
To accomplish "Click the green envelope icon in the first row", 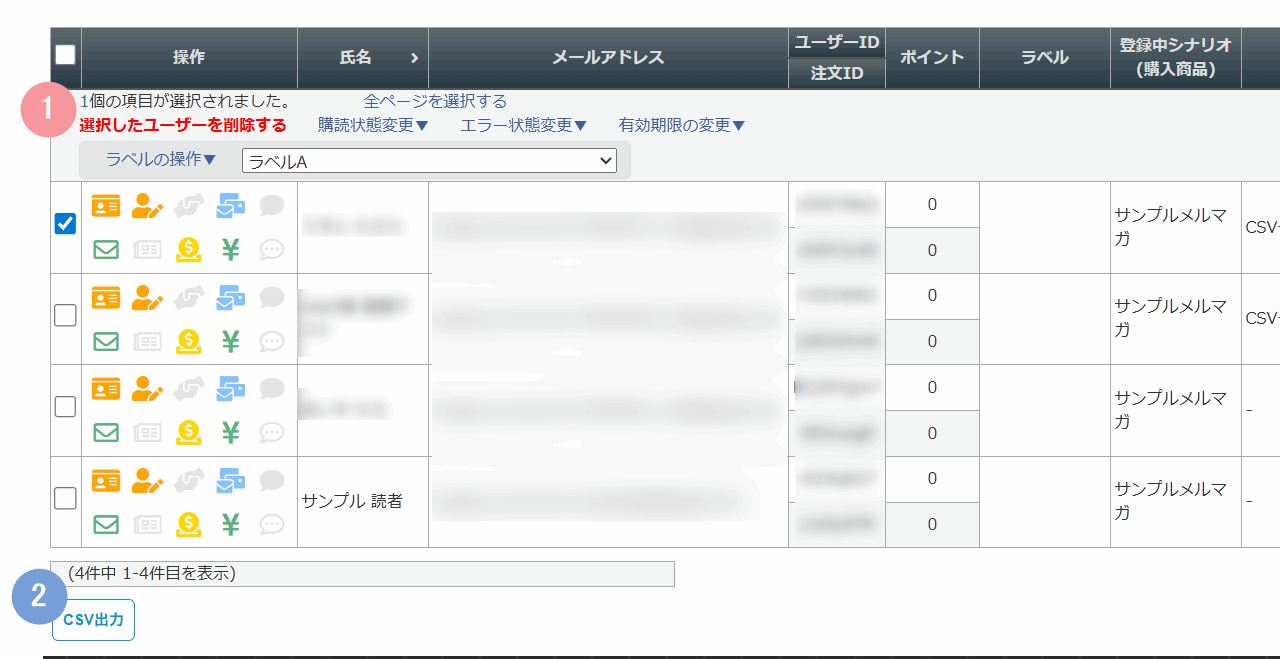I will pyautogui.click(x=105, y=249).
